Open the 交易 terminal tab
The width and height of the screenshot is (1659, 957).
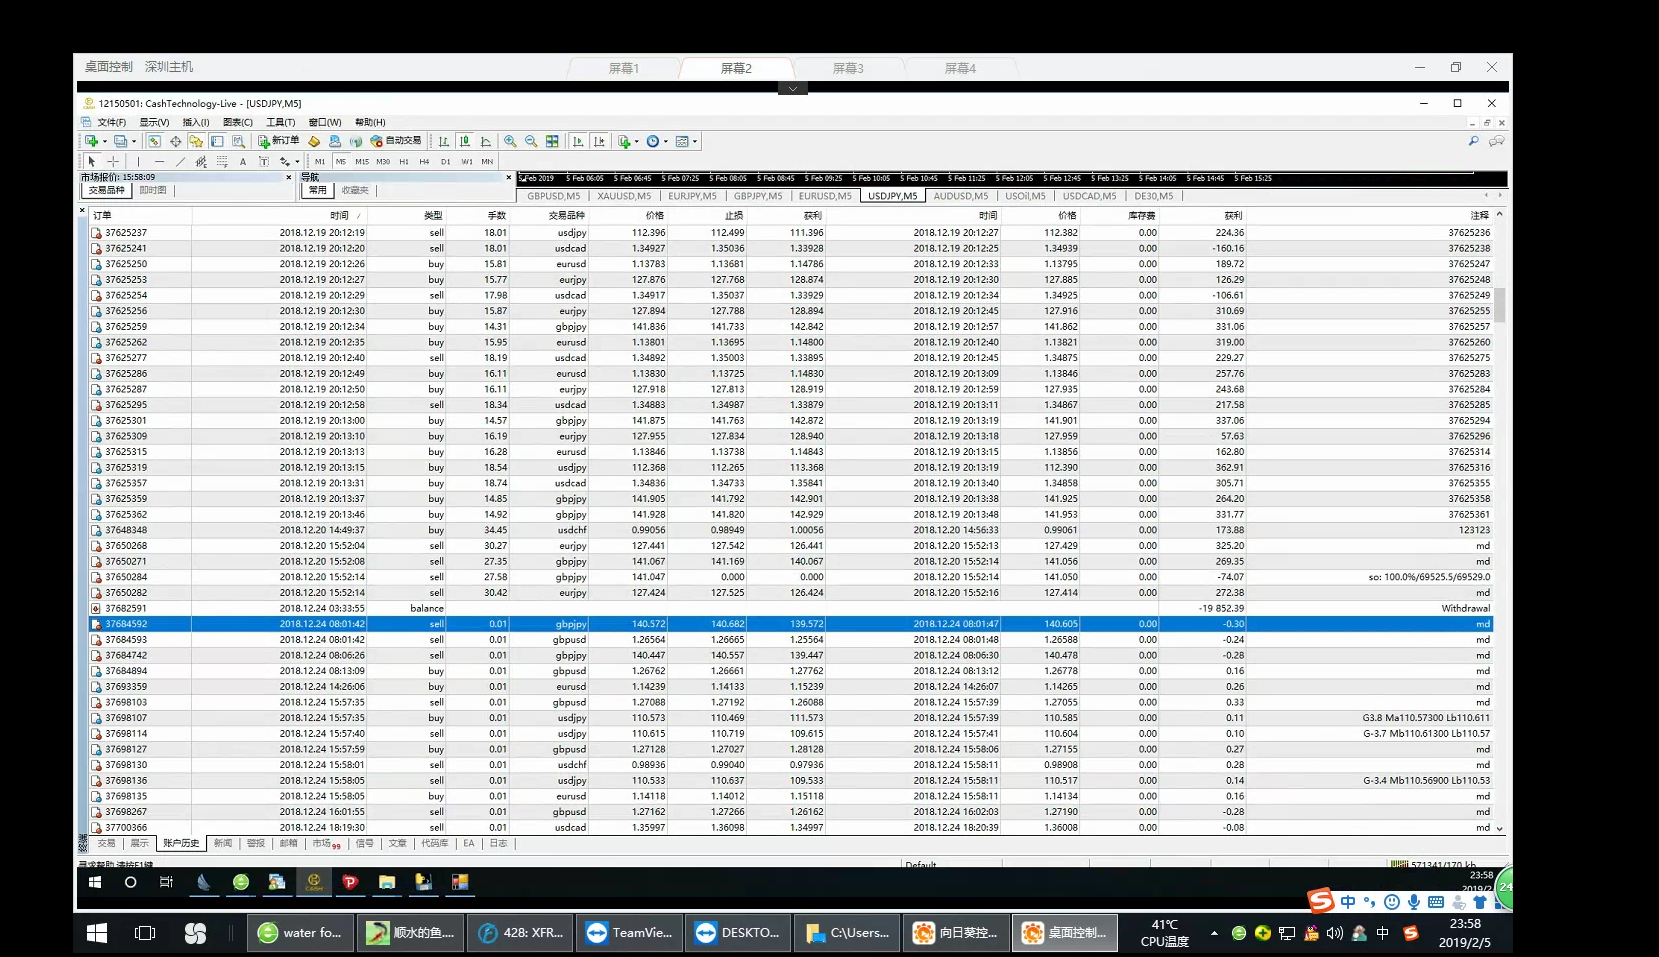pos(106,843)
